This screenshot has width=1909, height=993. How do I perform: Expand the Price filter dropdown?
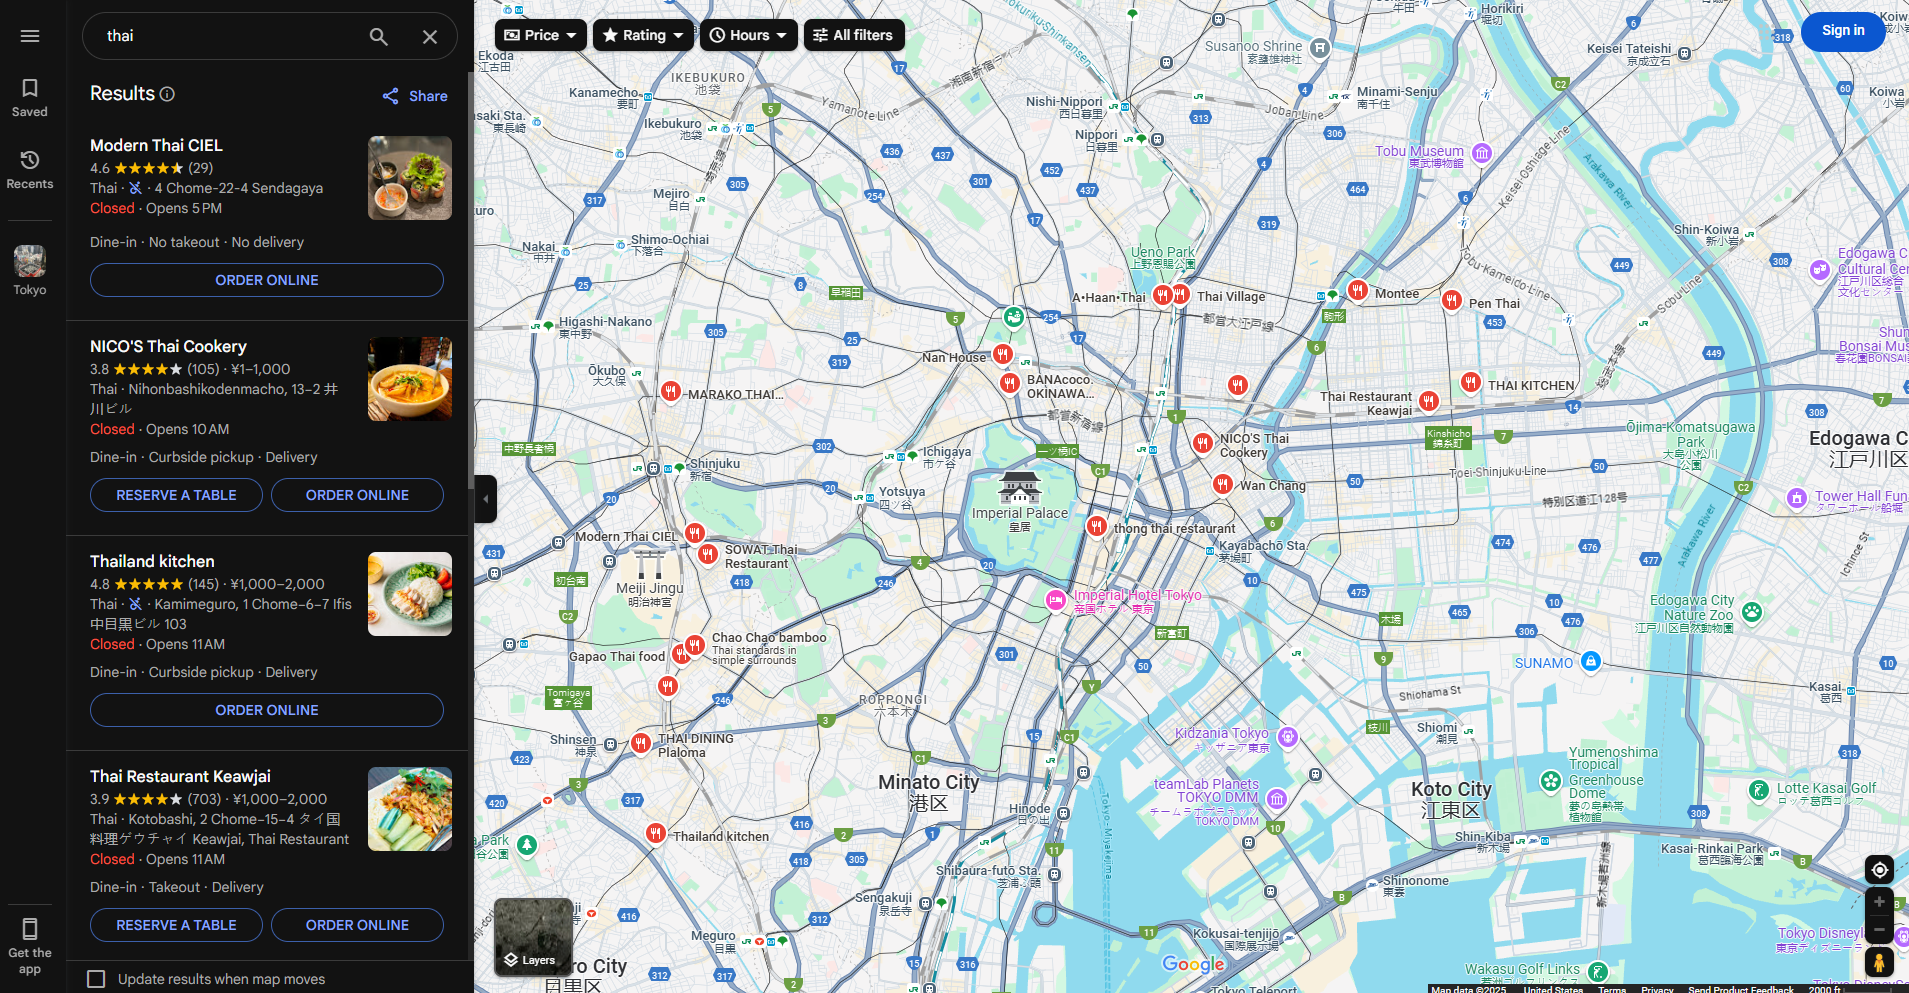pyautogui.click(x=540, y=35)
